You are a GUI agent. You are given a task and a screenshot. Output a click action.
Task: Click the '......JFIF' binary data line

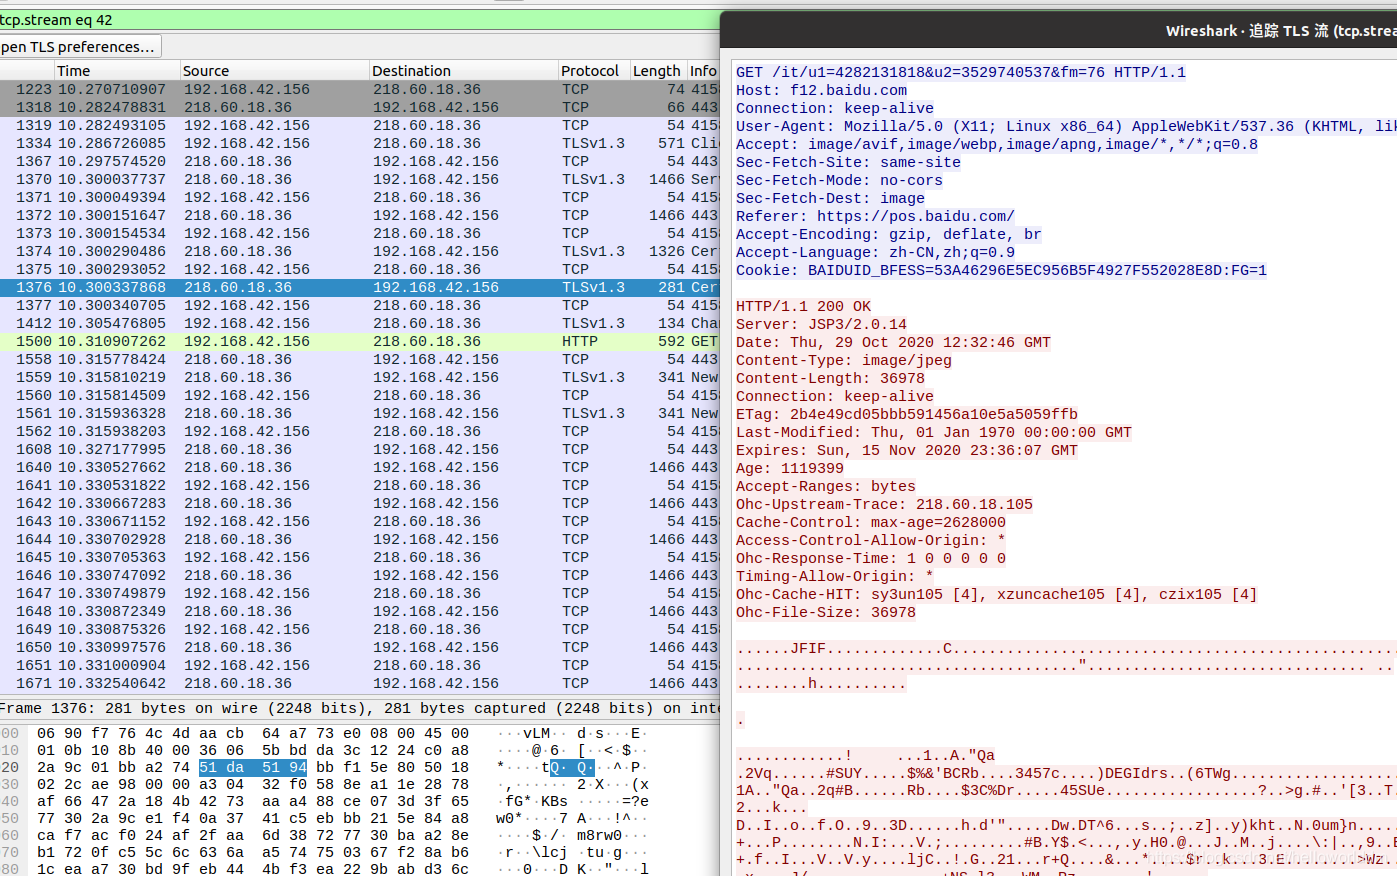(1066, 648)
